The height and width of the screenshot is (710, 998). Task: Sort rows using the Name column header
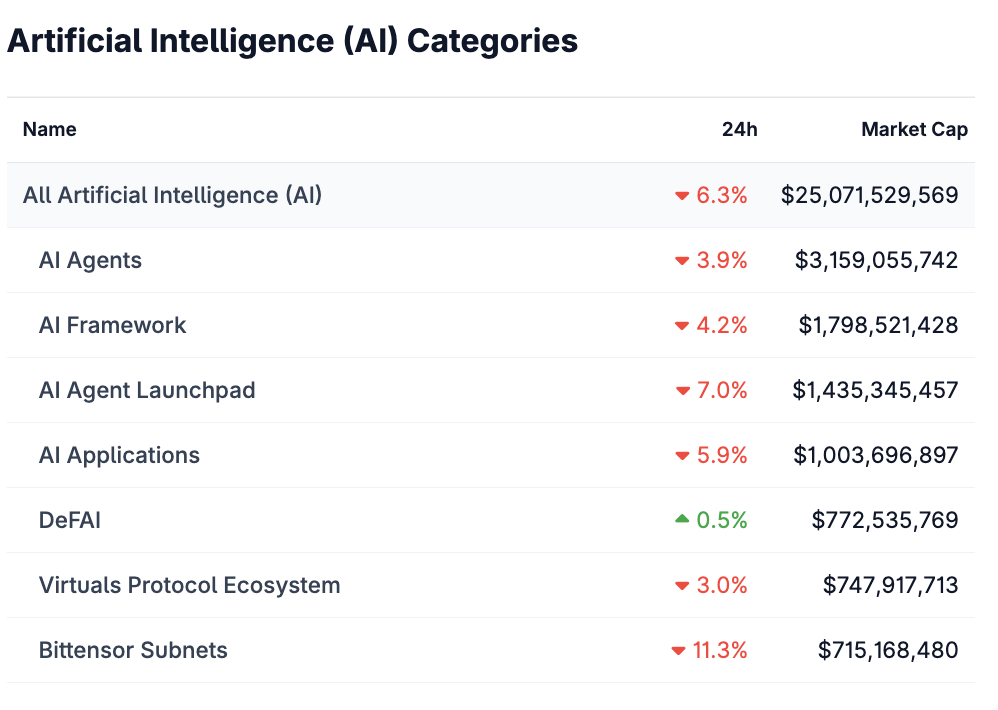click(49, 129)
